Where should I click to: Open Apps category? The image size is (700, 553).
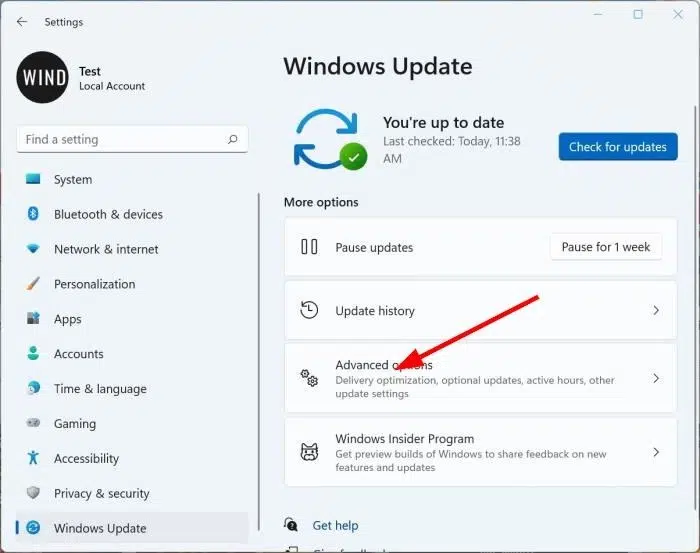point(132,319)
